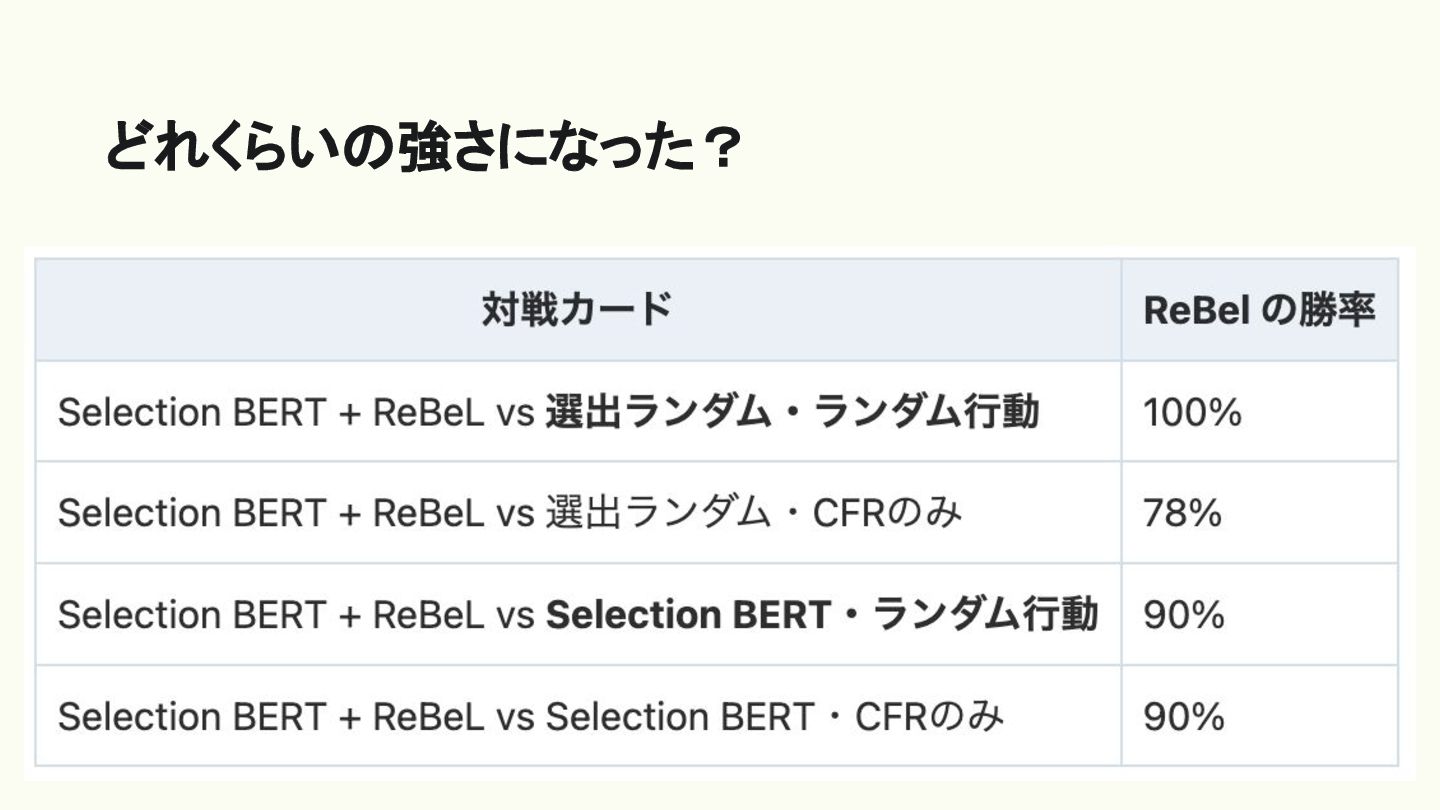
Task: Click the word "vs" in the 78% row
Action: [x=515, y=513]
